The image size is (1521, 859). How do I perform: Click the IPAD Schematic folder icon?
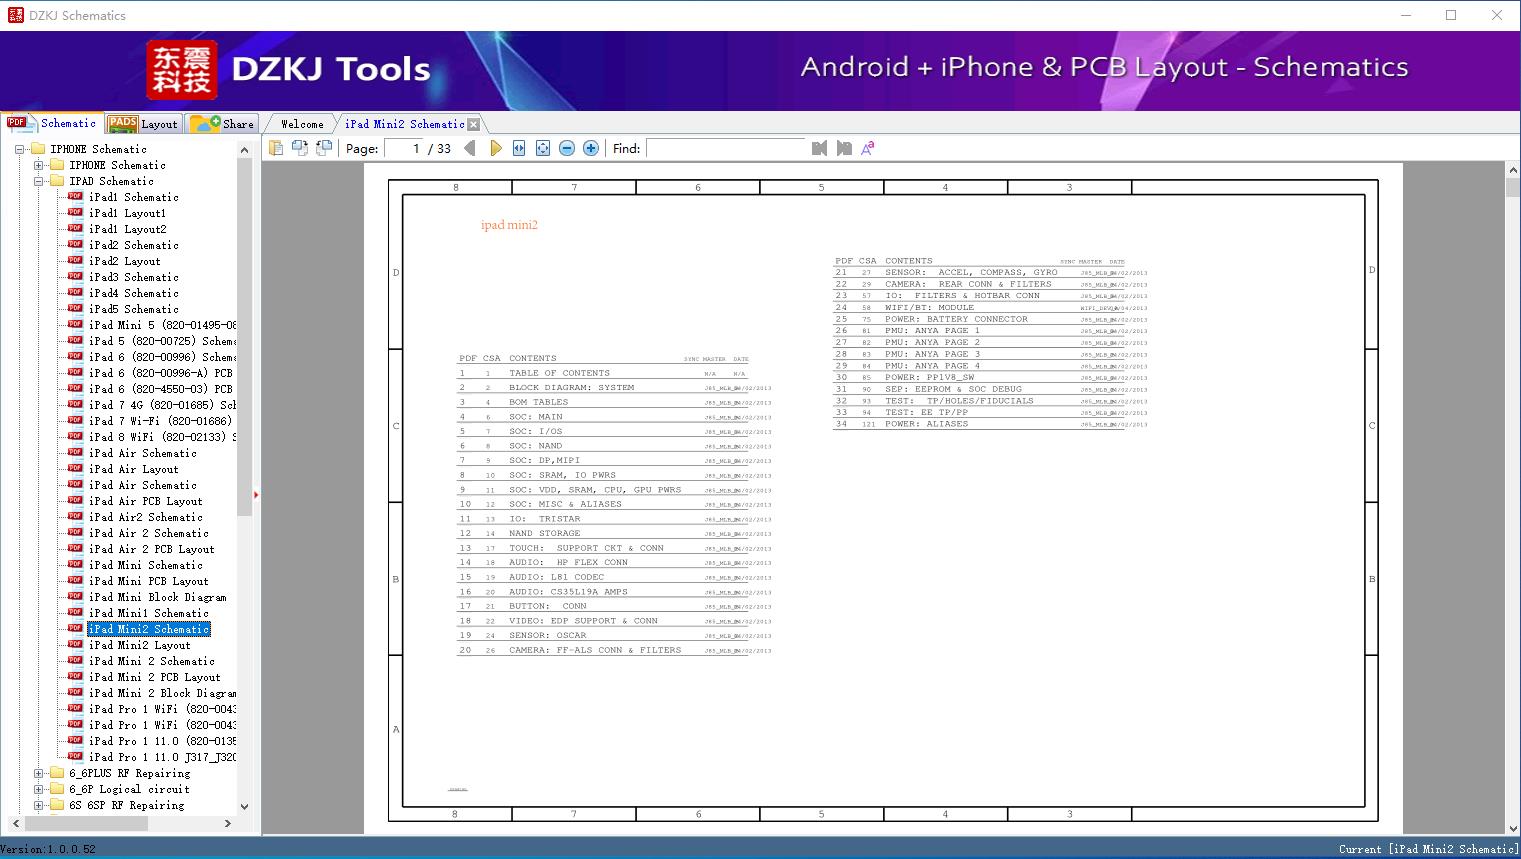click(57, 181)
